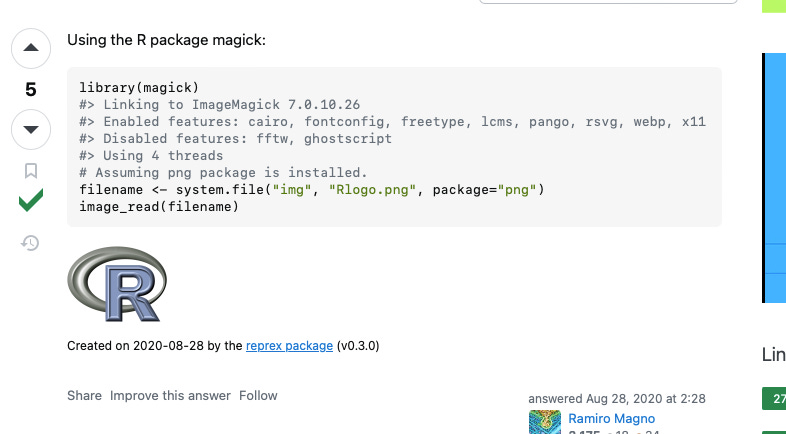Bookmark the answer with the bookmark icon
This screenshot has width=786, height=434.
point(30,172)
